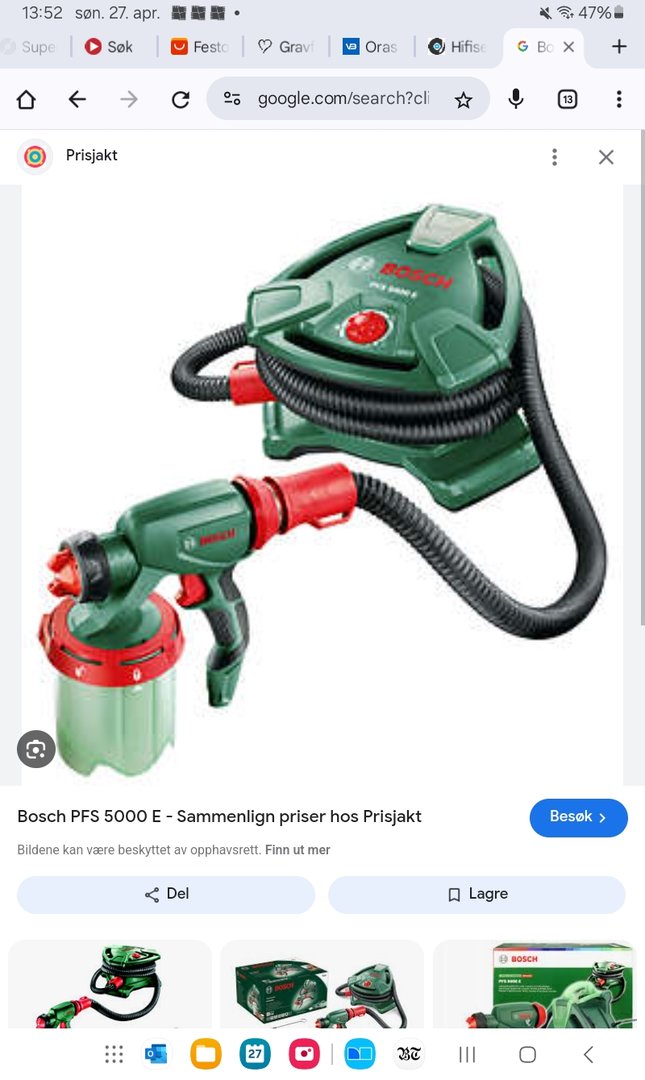This screenshot has height=1080, width=645.
Task: Tap the Chrome home icon
Action: pyautogui.click(x=26, y=100)
